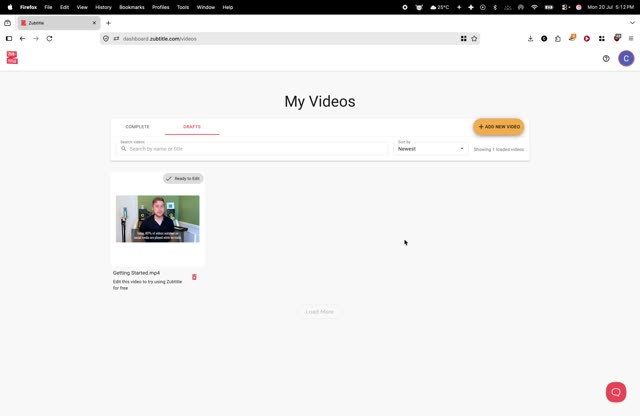Screen dimensions: 640x416
Task: Focus the Search by name or title field
Action: click(253, 149)
